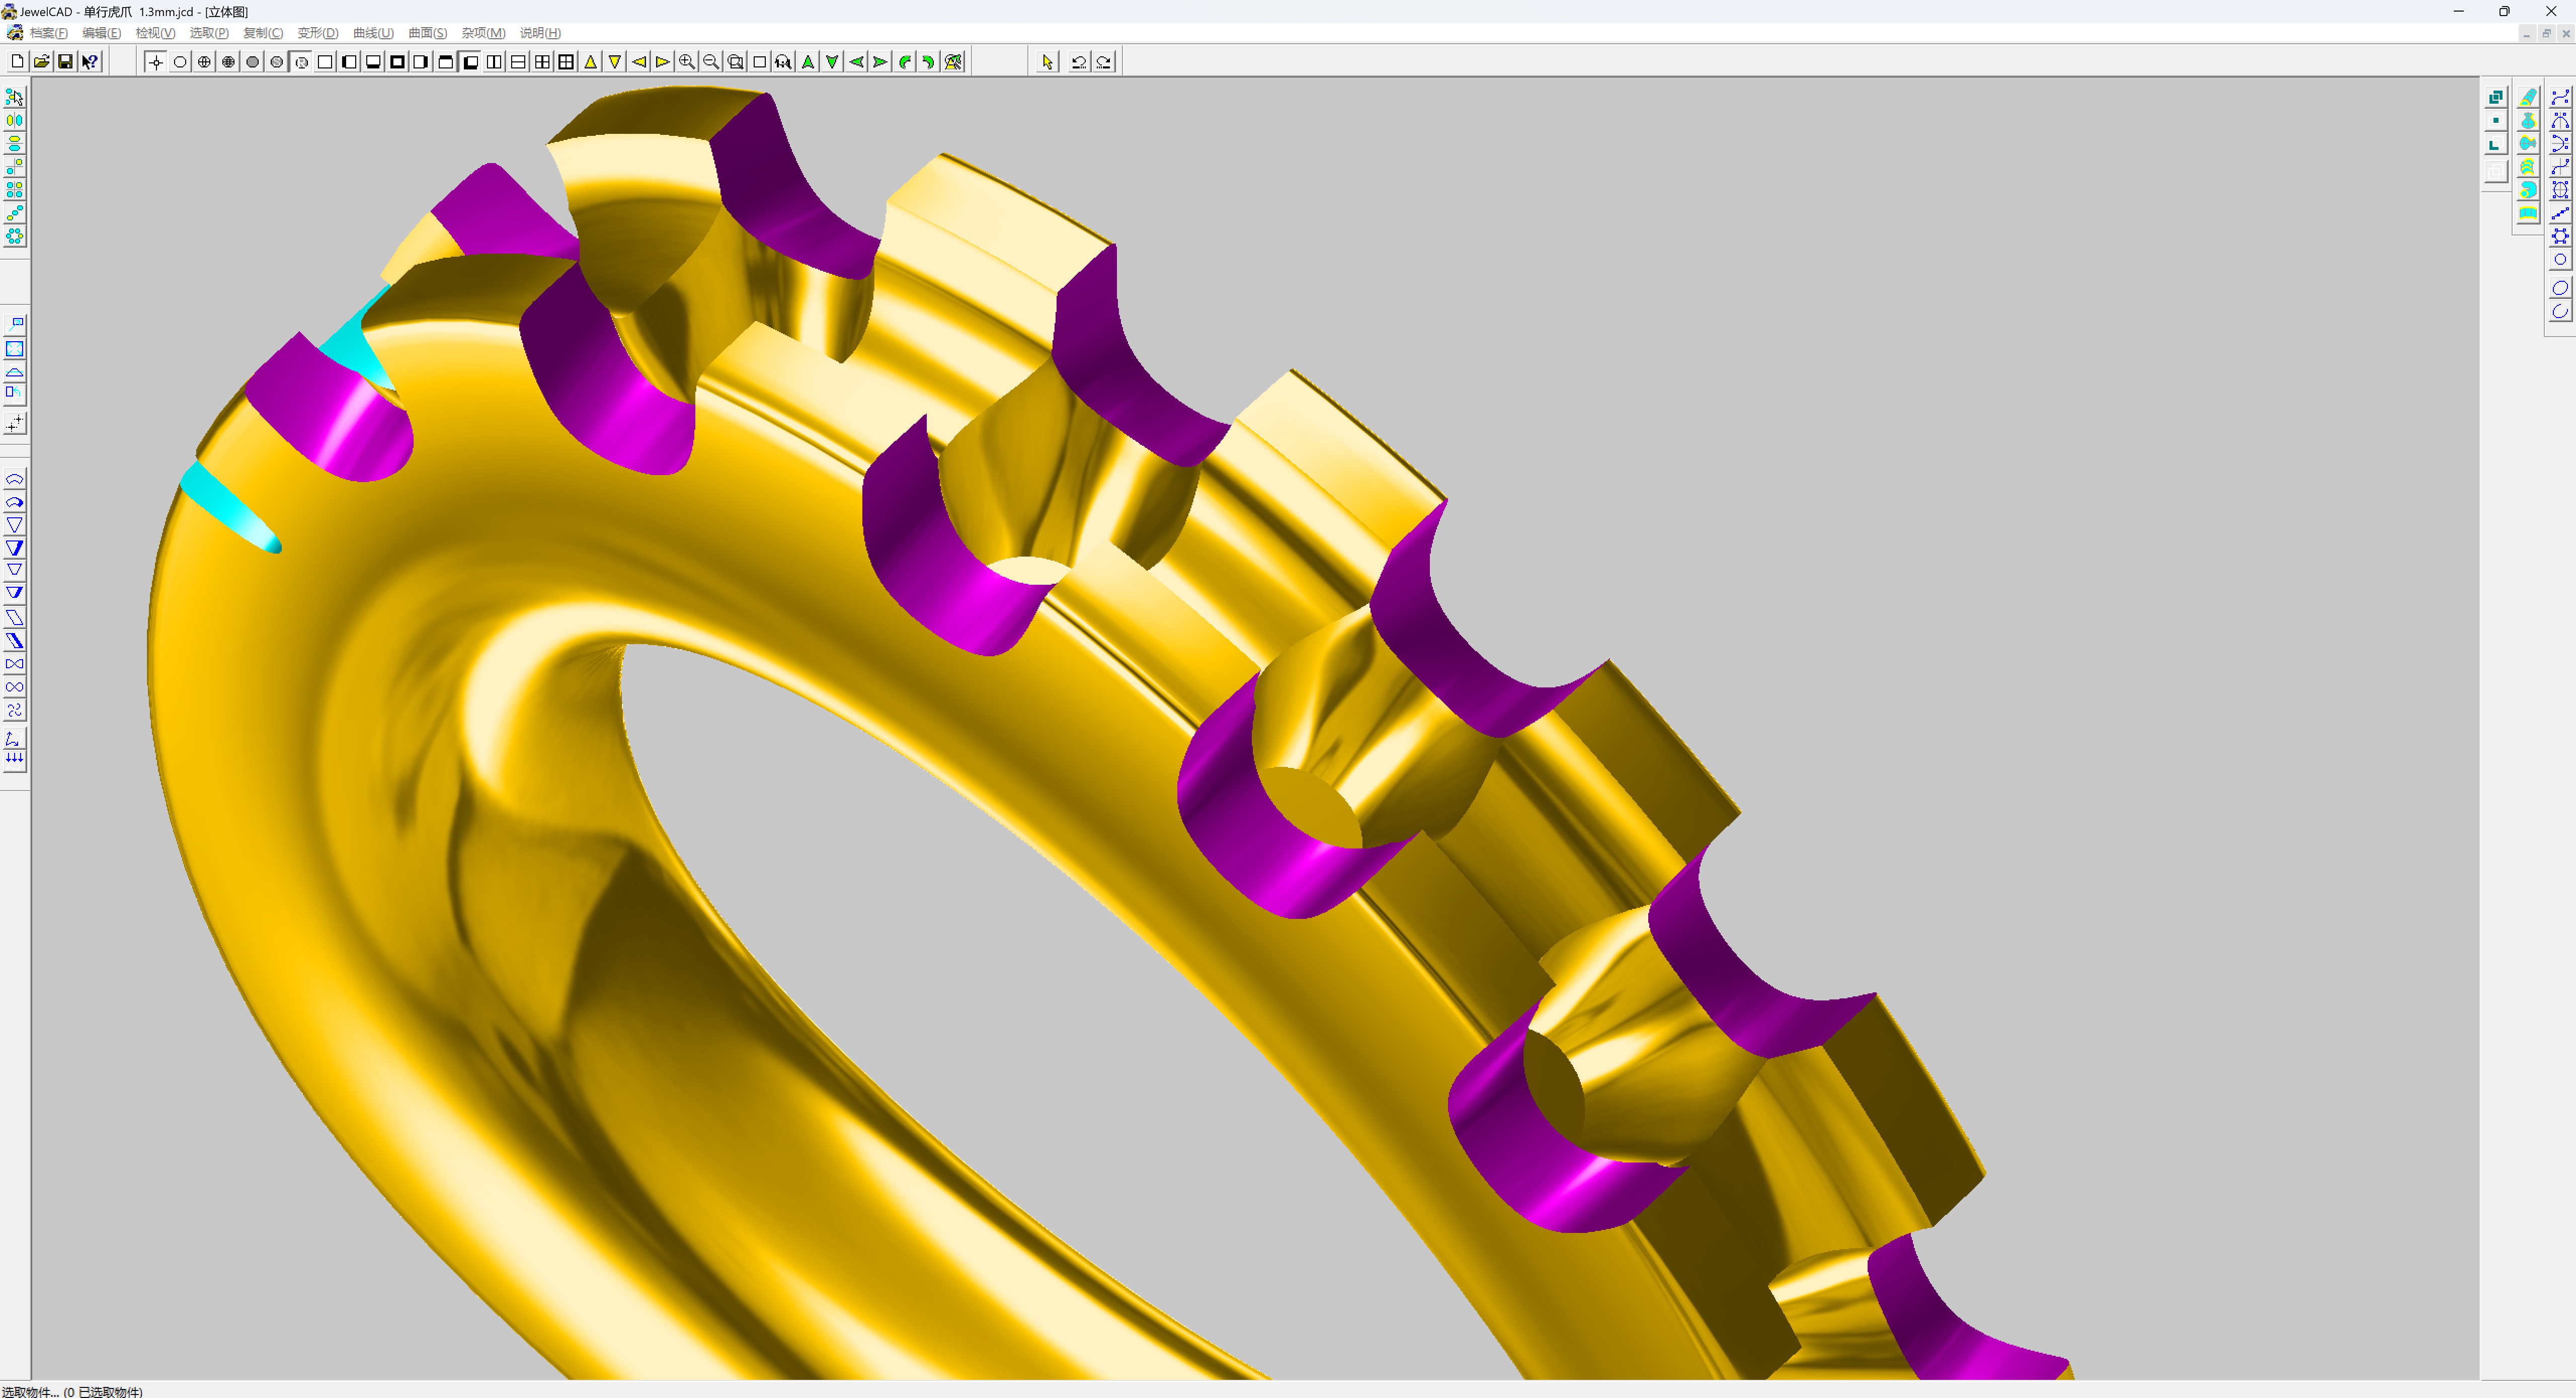Open the 变形(D) deform menu
Image resolution: width=2576 pixels, height=1398 pixels.
pyautogui.click(x=318, y=33)
